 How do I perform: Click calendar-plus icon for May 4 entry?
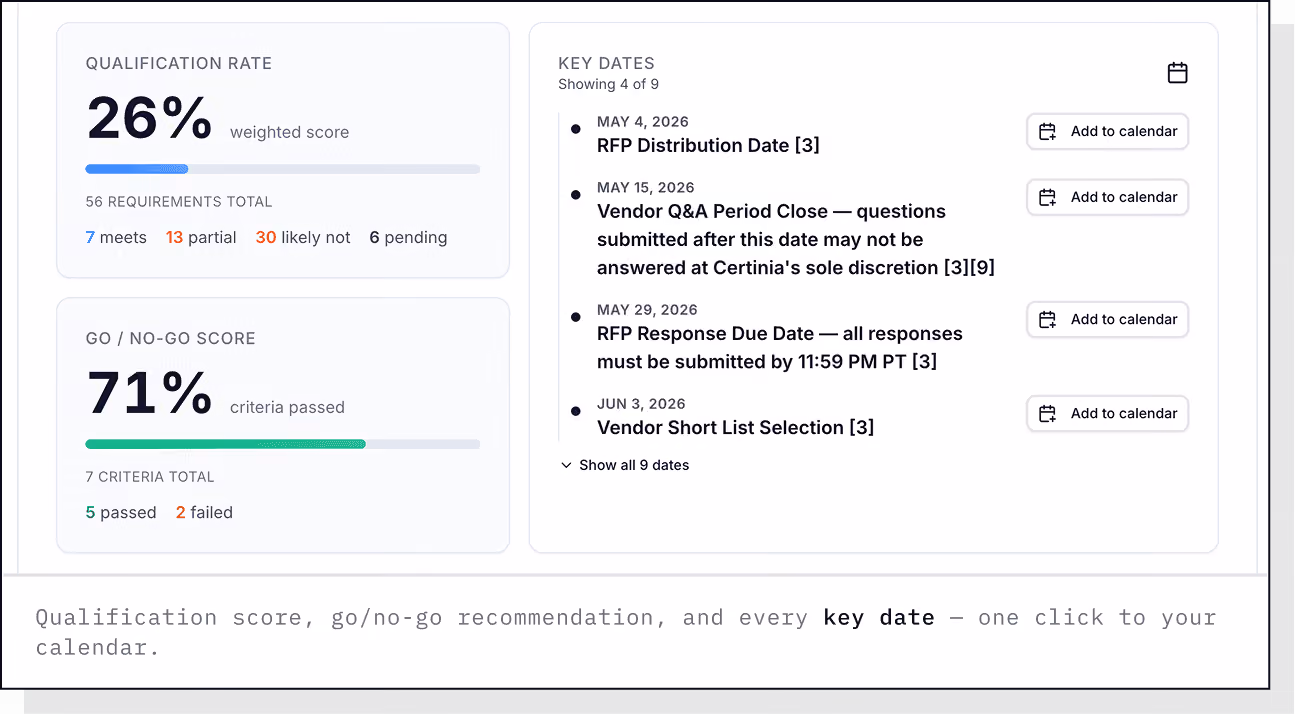[x=1047, y=131]
